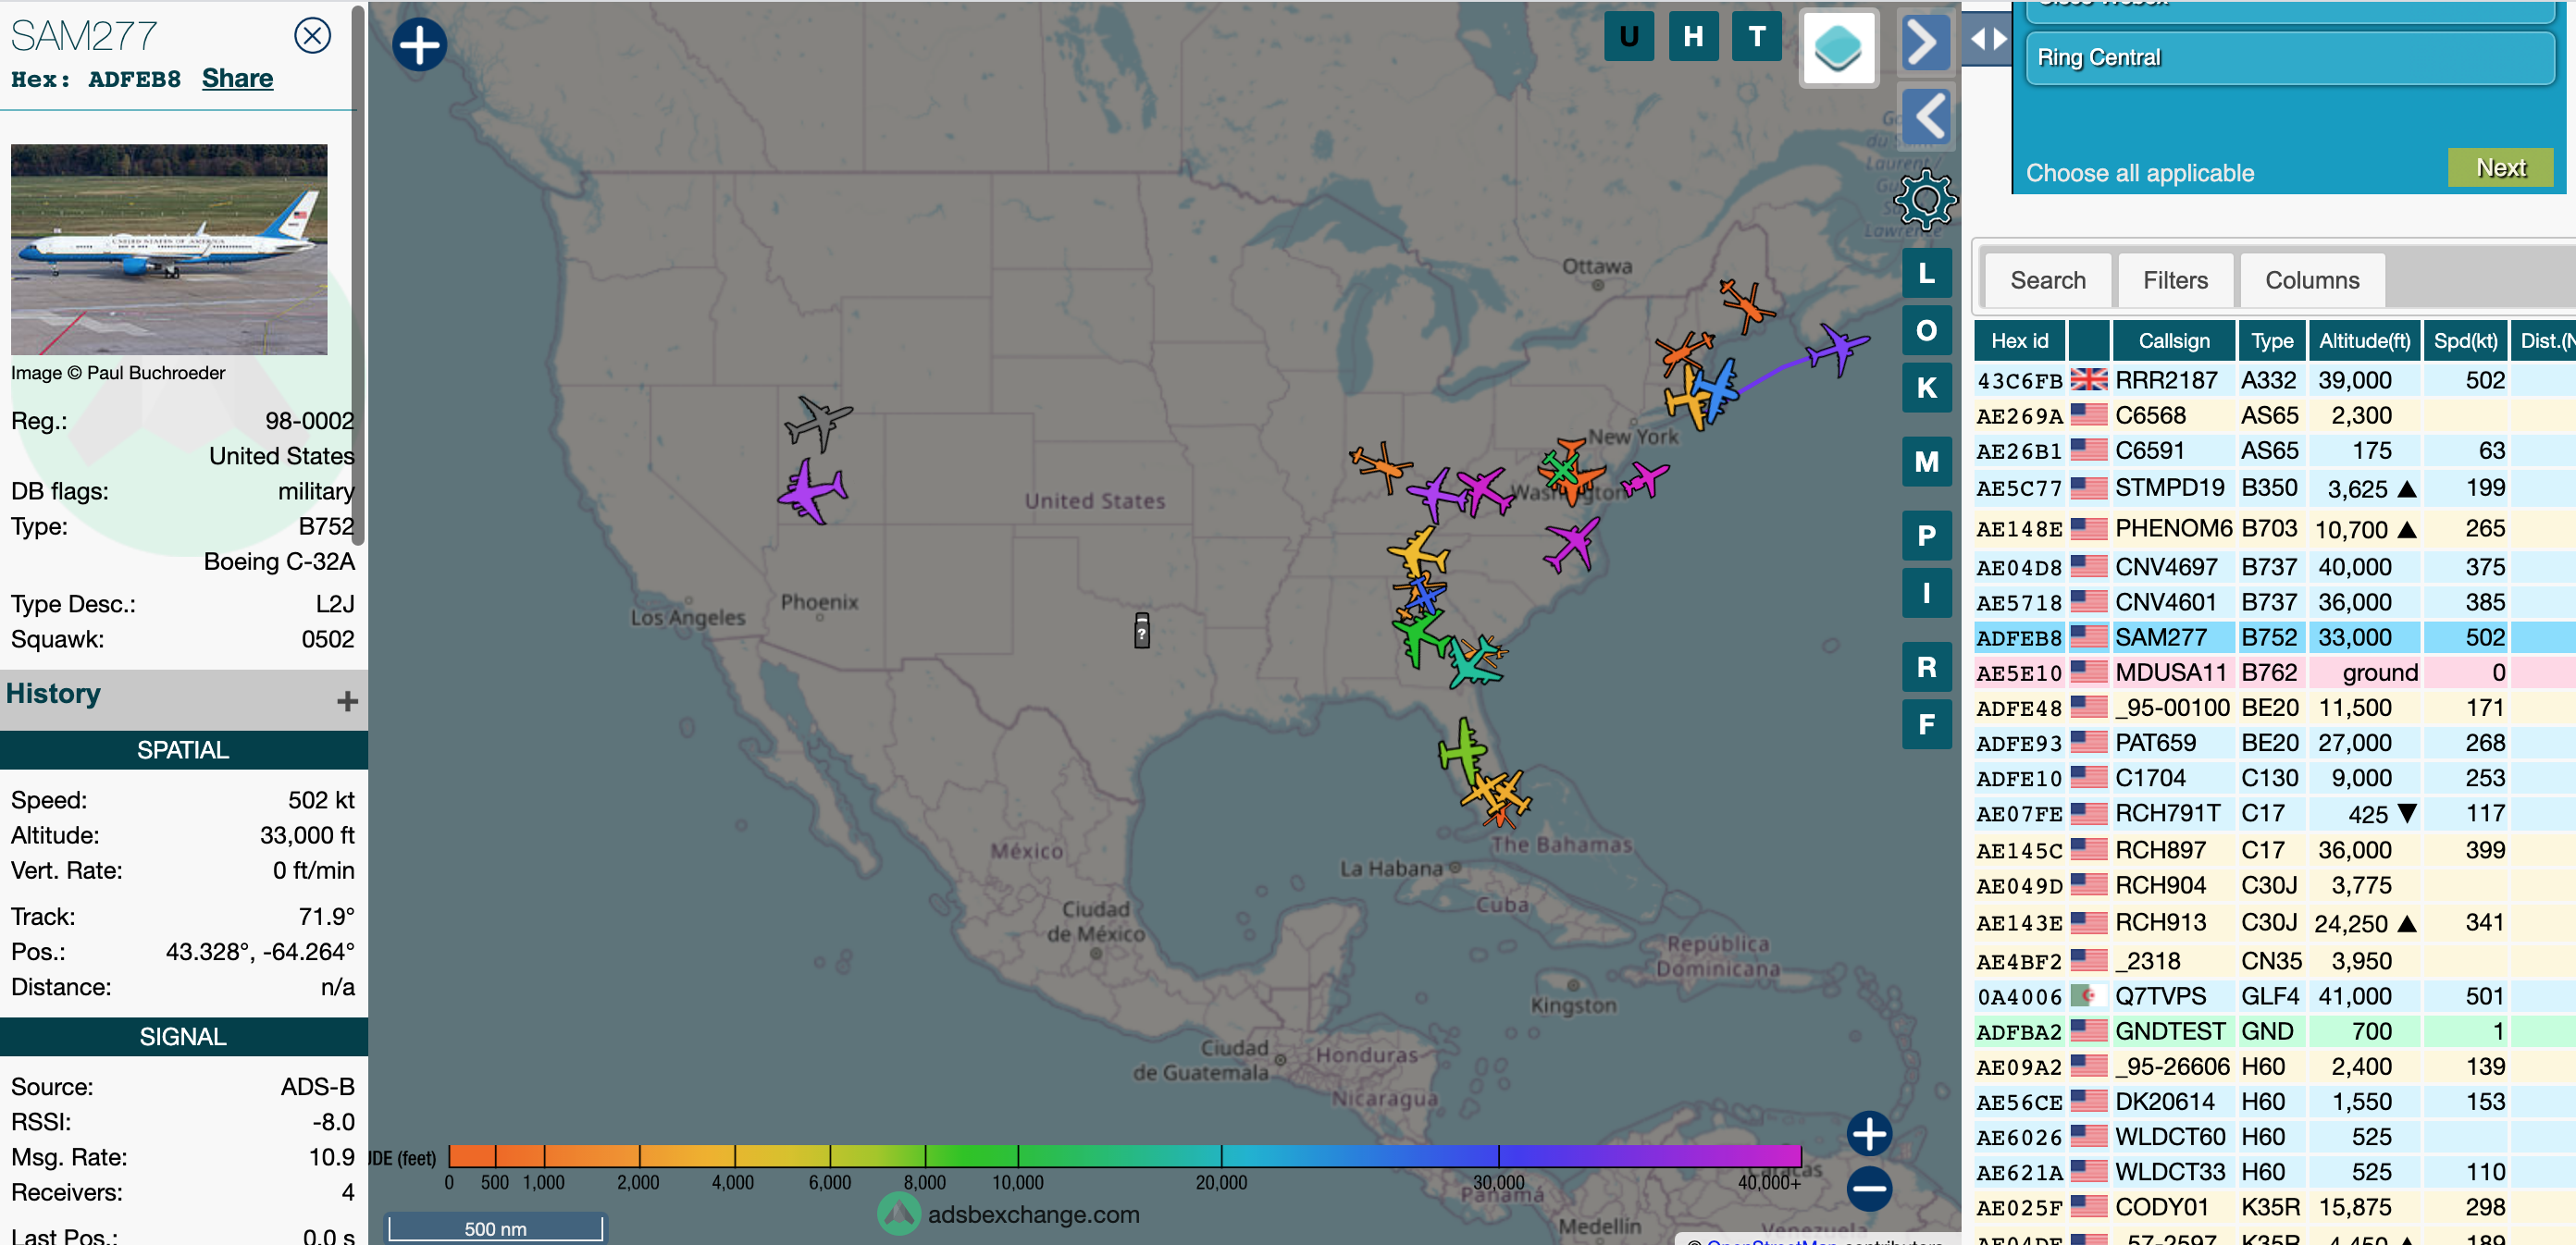The image size is (2576, 1245).
Task: Click the adsbexchange.com logo link
Action: (x=1009, y=1214)
